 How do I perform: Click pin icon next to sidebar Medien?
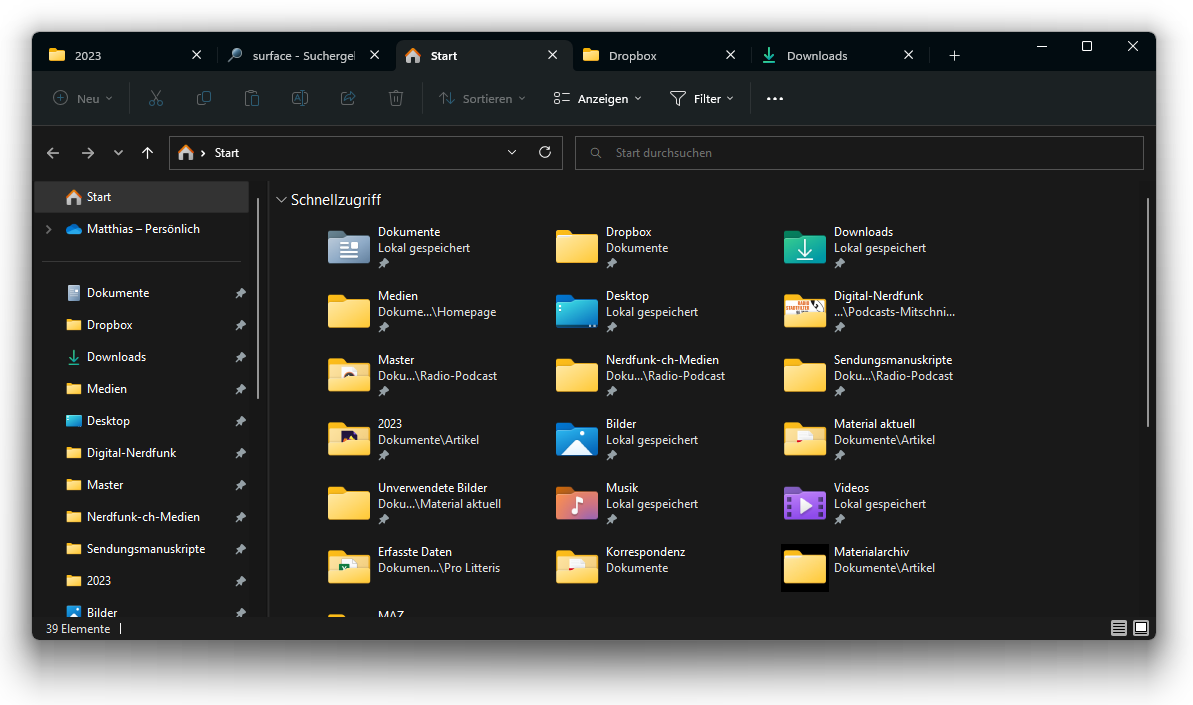[240, 389]
